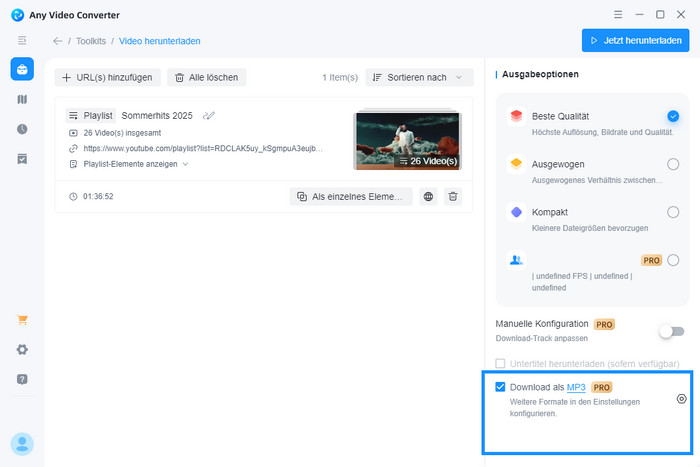700x467 pixels.
Task: Click the Kompakt diamond icon
Action: (x=516, y=212)
